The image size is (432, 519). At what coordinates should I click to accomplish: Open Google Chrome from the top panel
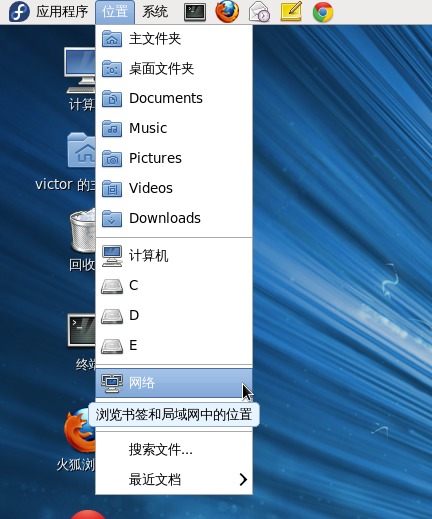point(323,12)
